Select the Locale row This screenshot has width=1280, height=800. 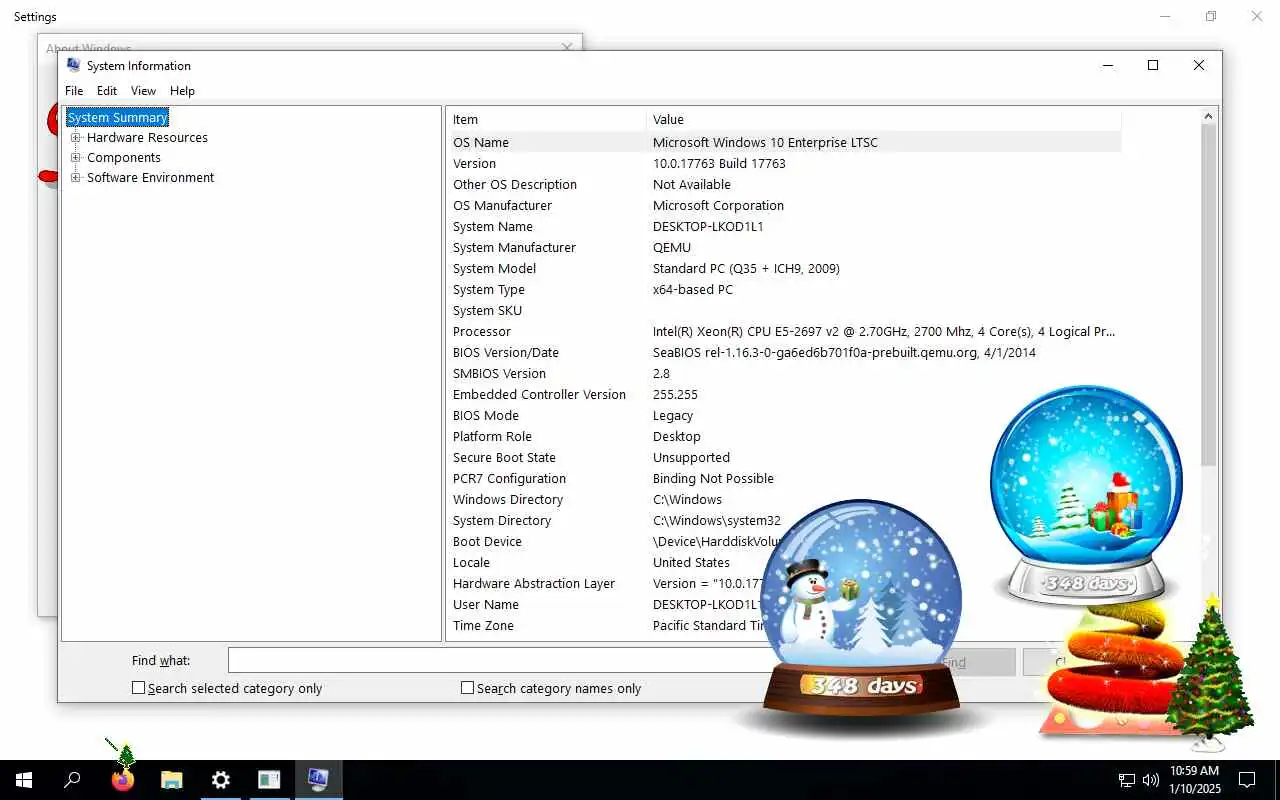pyautogui.click(x=784, y=563)
